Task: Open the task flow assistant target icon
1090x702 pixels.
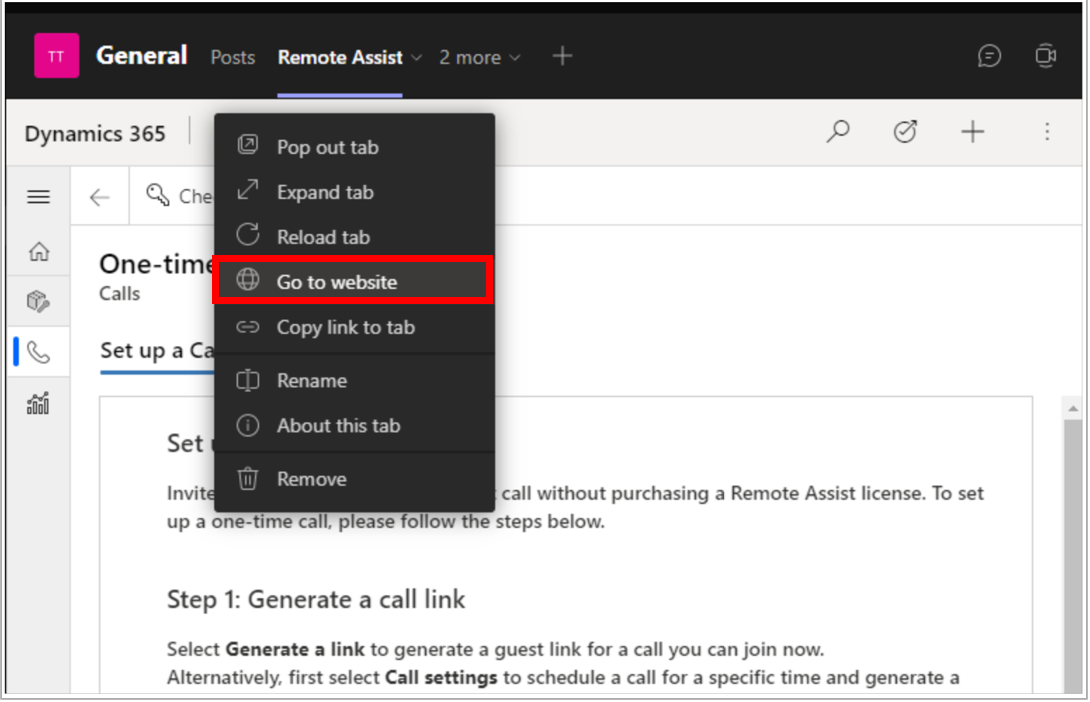Action: click(x=904, y=131)
